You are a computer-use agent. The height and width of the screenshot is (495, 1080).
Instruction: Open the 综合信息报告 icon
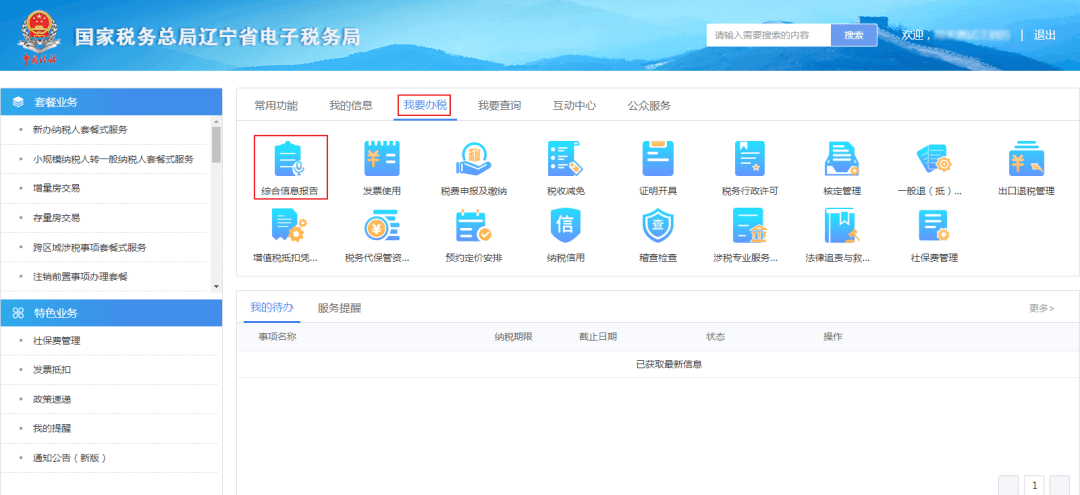point(290,167)
